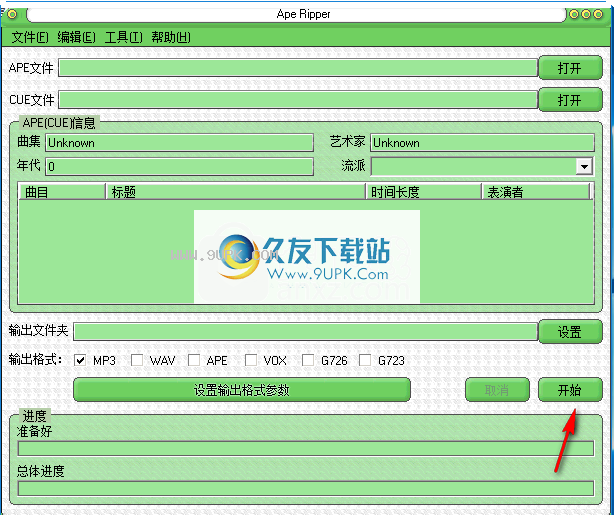Enable the APE output format
The height and width of the screenshot is (515, 614).
(x=194, y=360)
